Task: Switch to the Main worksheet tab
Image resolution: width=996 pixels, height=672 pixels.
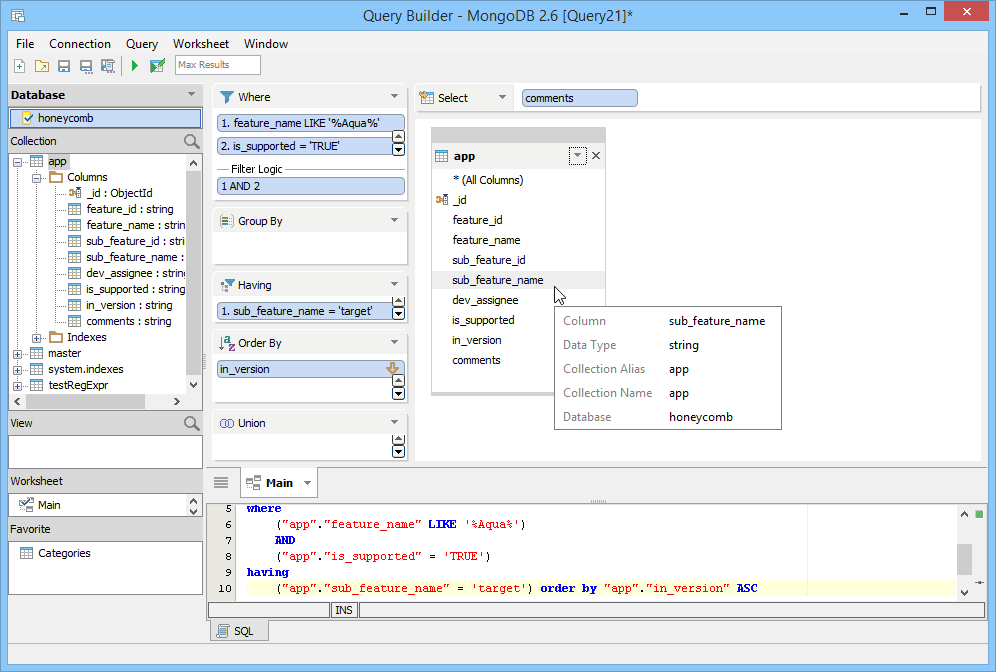Action: (278, 482)
